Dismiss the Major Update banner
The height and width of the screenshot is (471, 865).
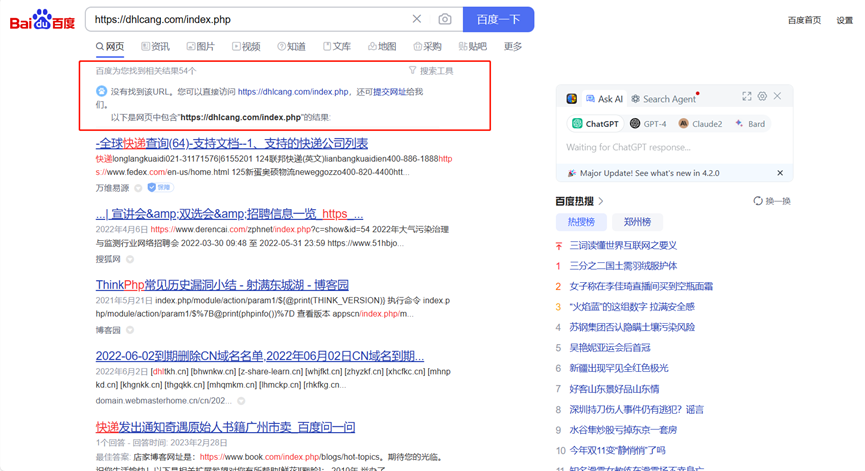780,173
